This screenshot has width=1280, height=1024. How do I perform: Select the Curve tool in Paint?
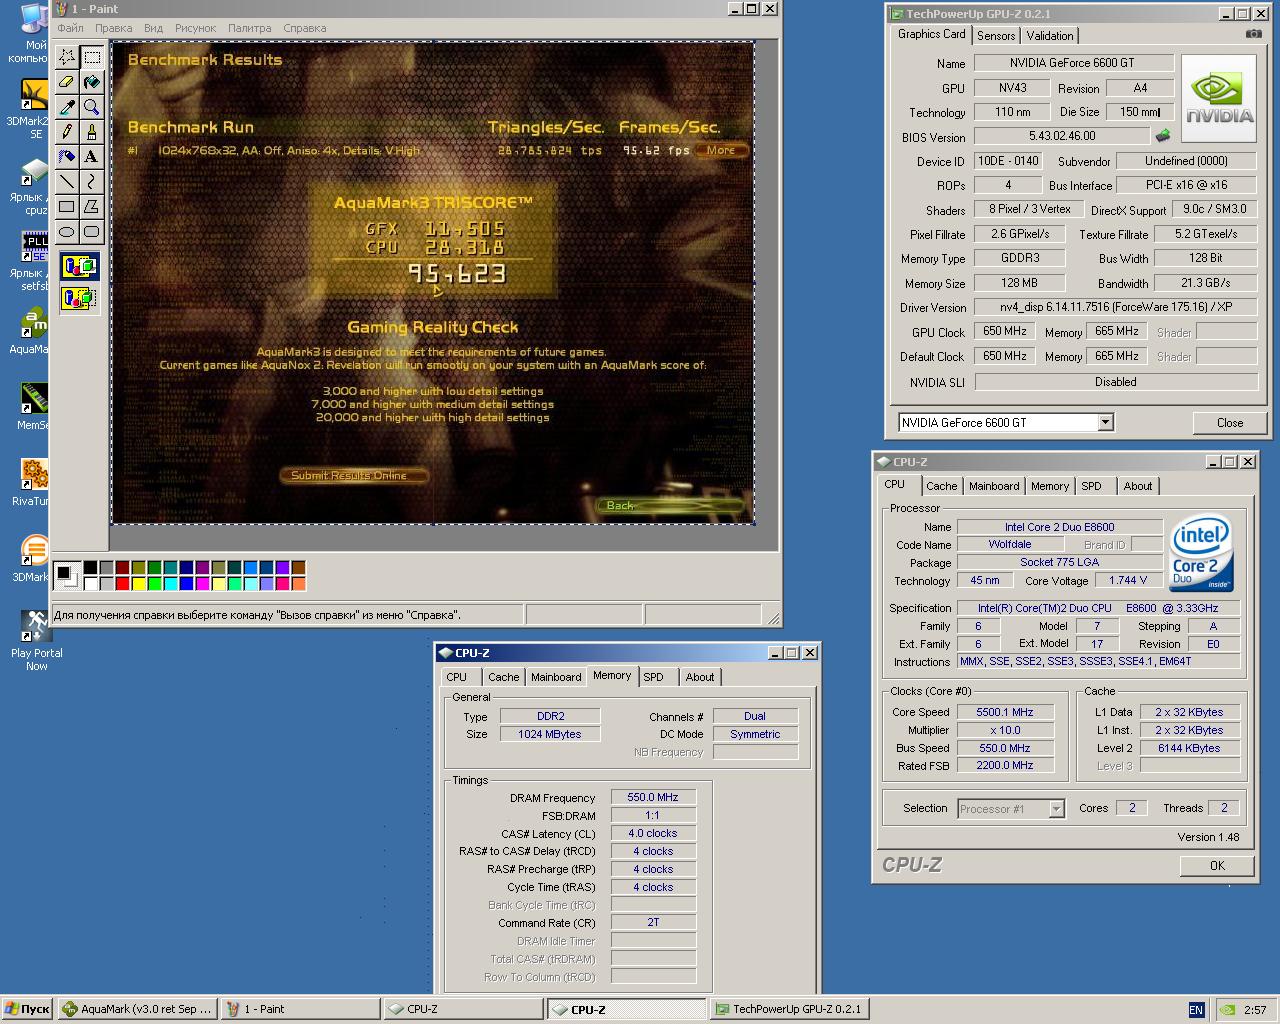click(91, 182)
